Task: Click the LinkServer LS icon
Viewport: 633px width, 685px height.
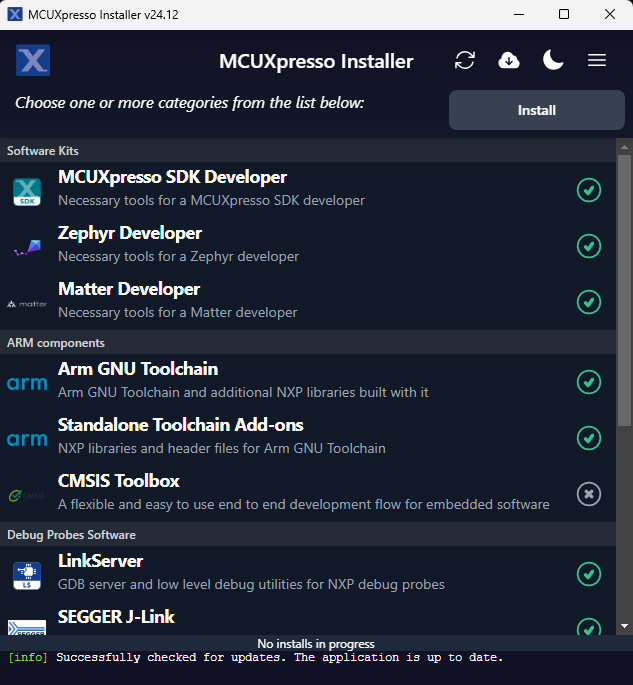Action: 27,576
